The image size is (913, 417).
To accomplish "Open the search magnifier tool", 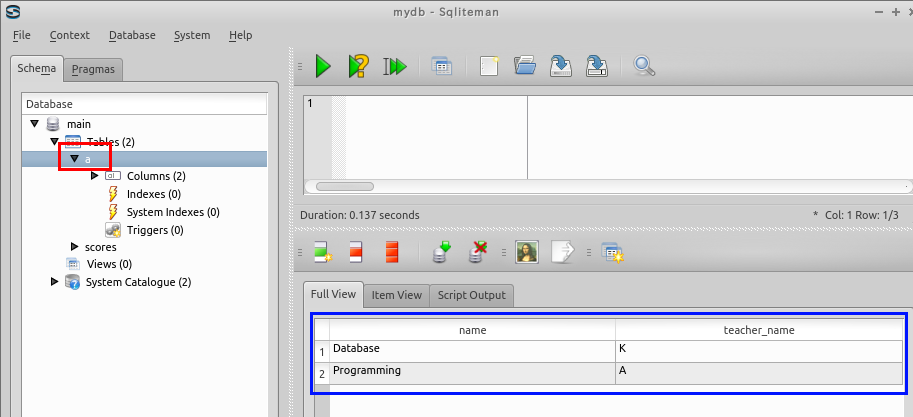I will [644, 66].
